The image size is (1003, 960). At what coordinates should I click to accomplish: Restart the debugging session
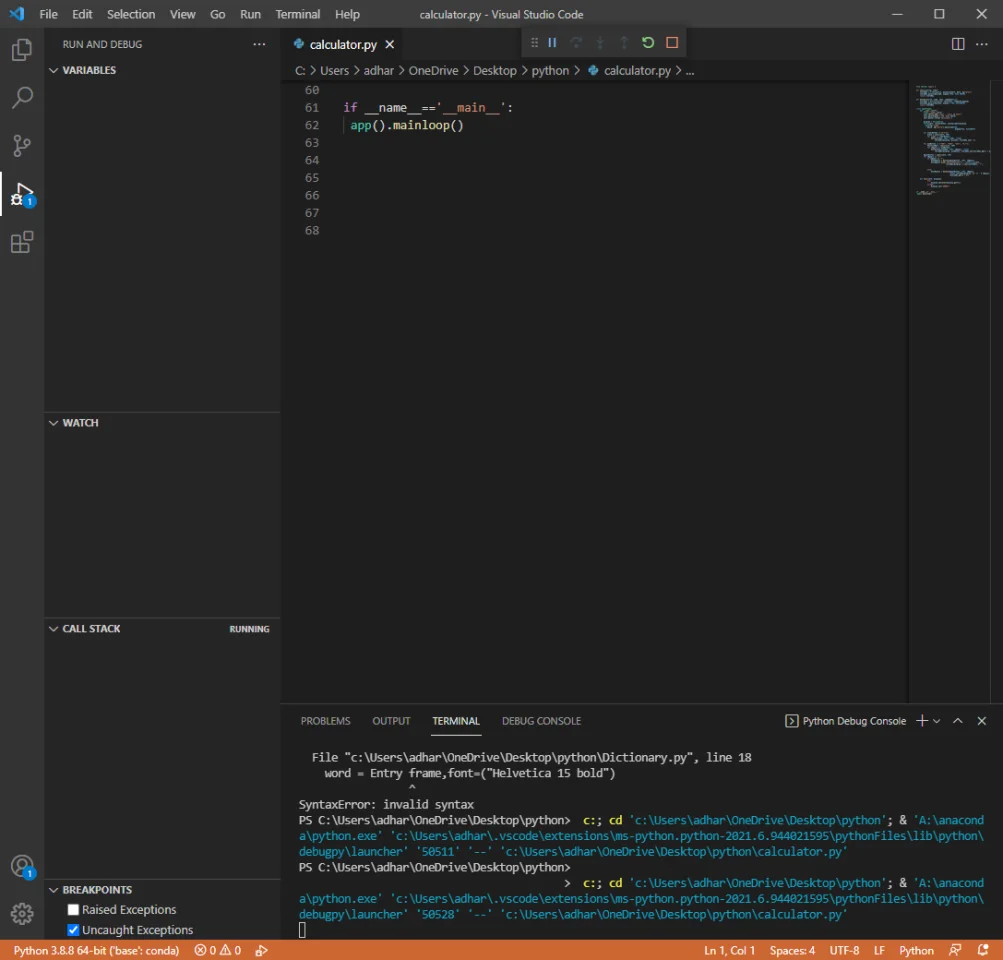click(x=648, y=43)
